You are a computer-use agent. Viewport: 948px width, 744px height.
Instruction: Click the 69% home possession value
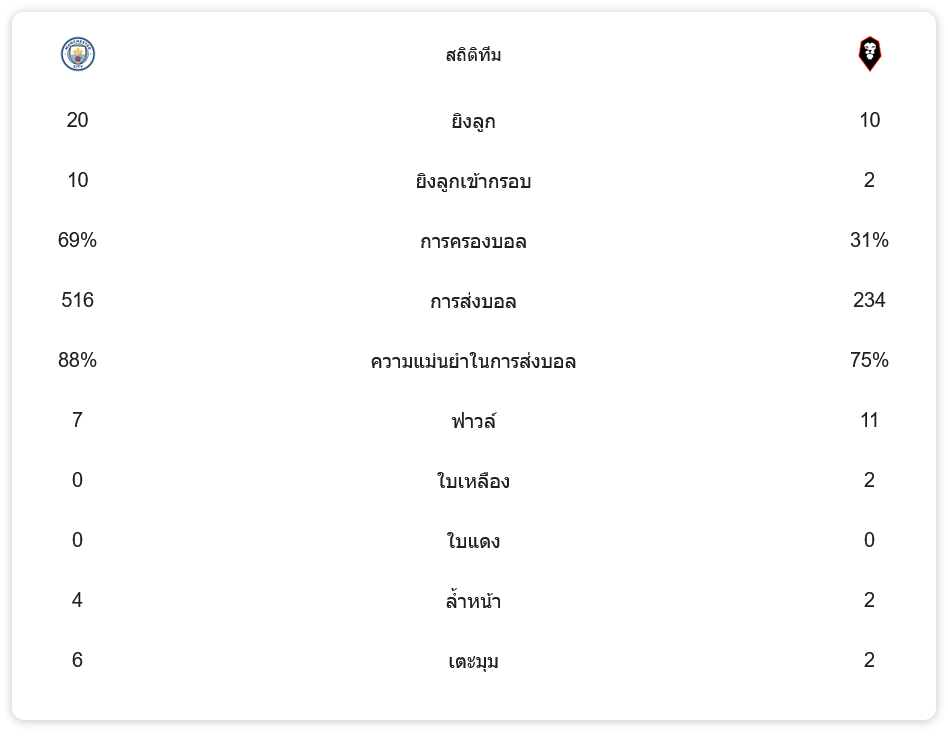(78, 240)
